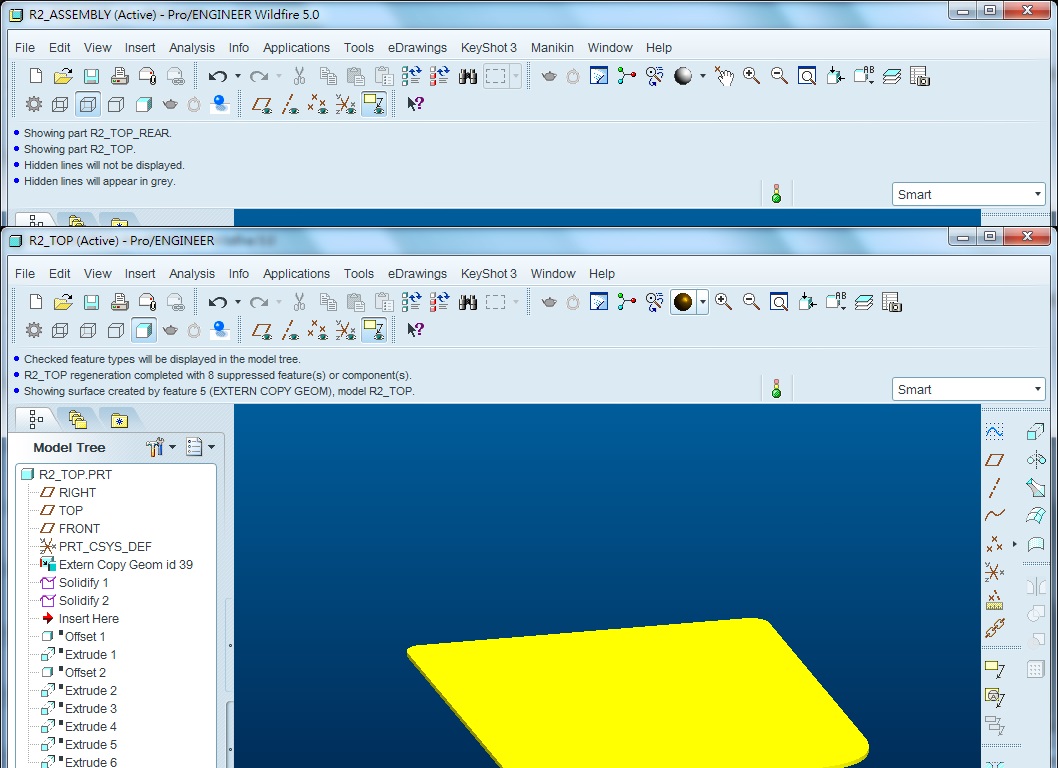Toggle datum planes display in R2_TOP window
Image resolution: width=1058 pixels, height=768 pixels.
[x=262, y=330]
